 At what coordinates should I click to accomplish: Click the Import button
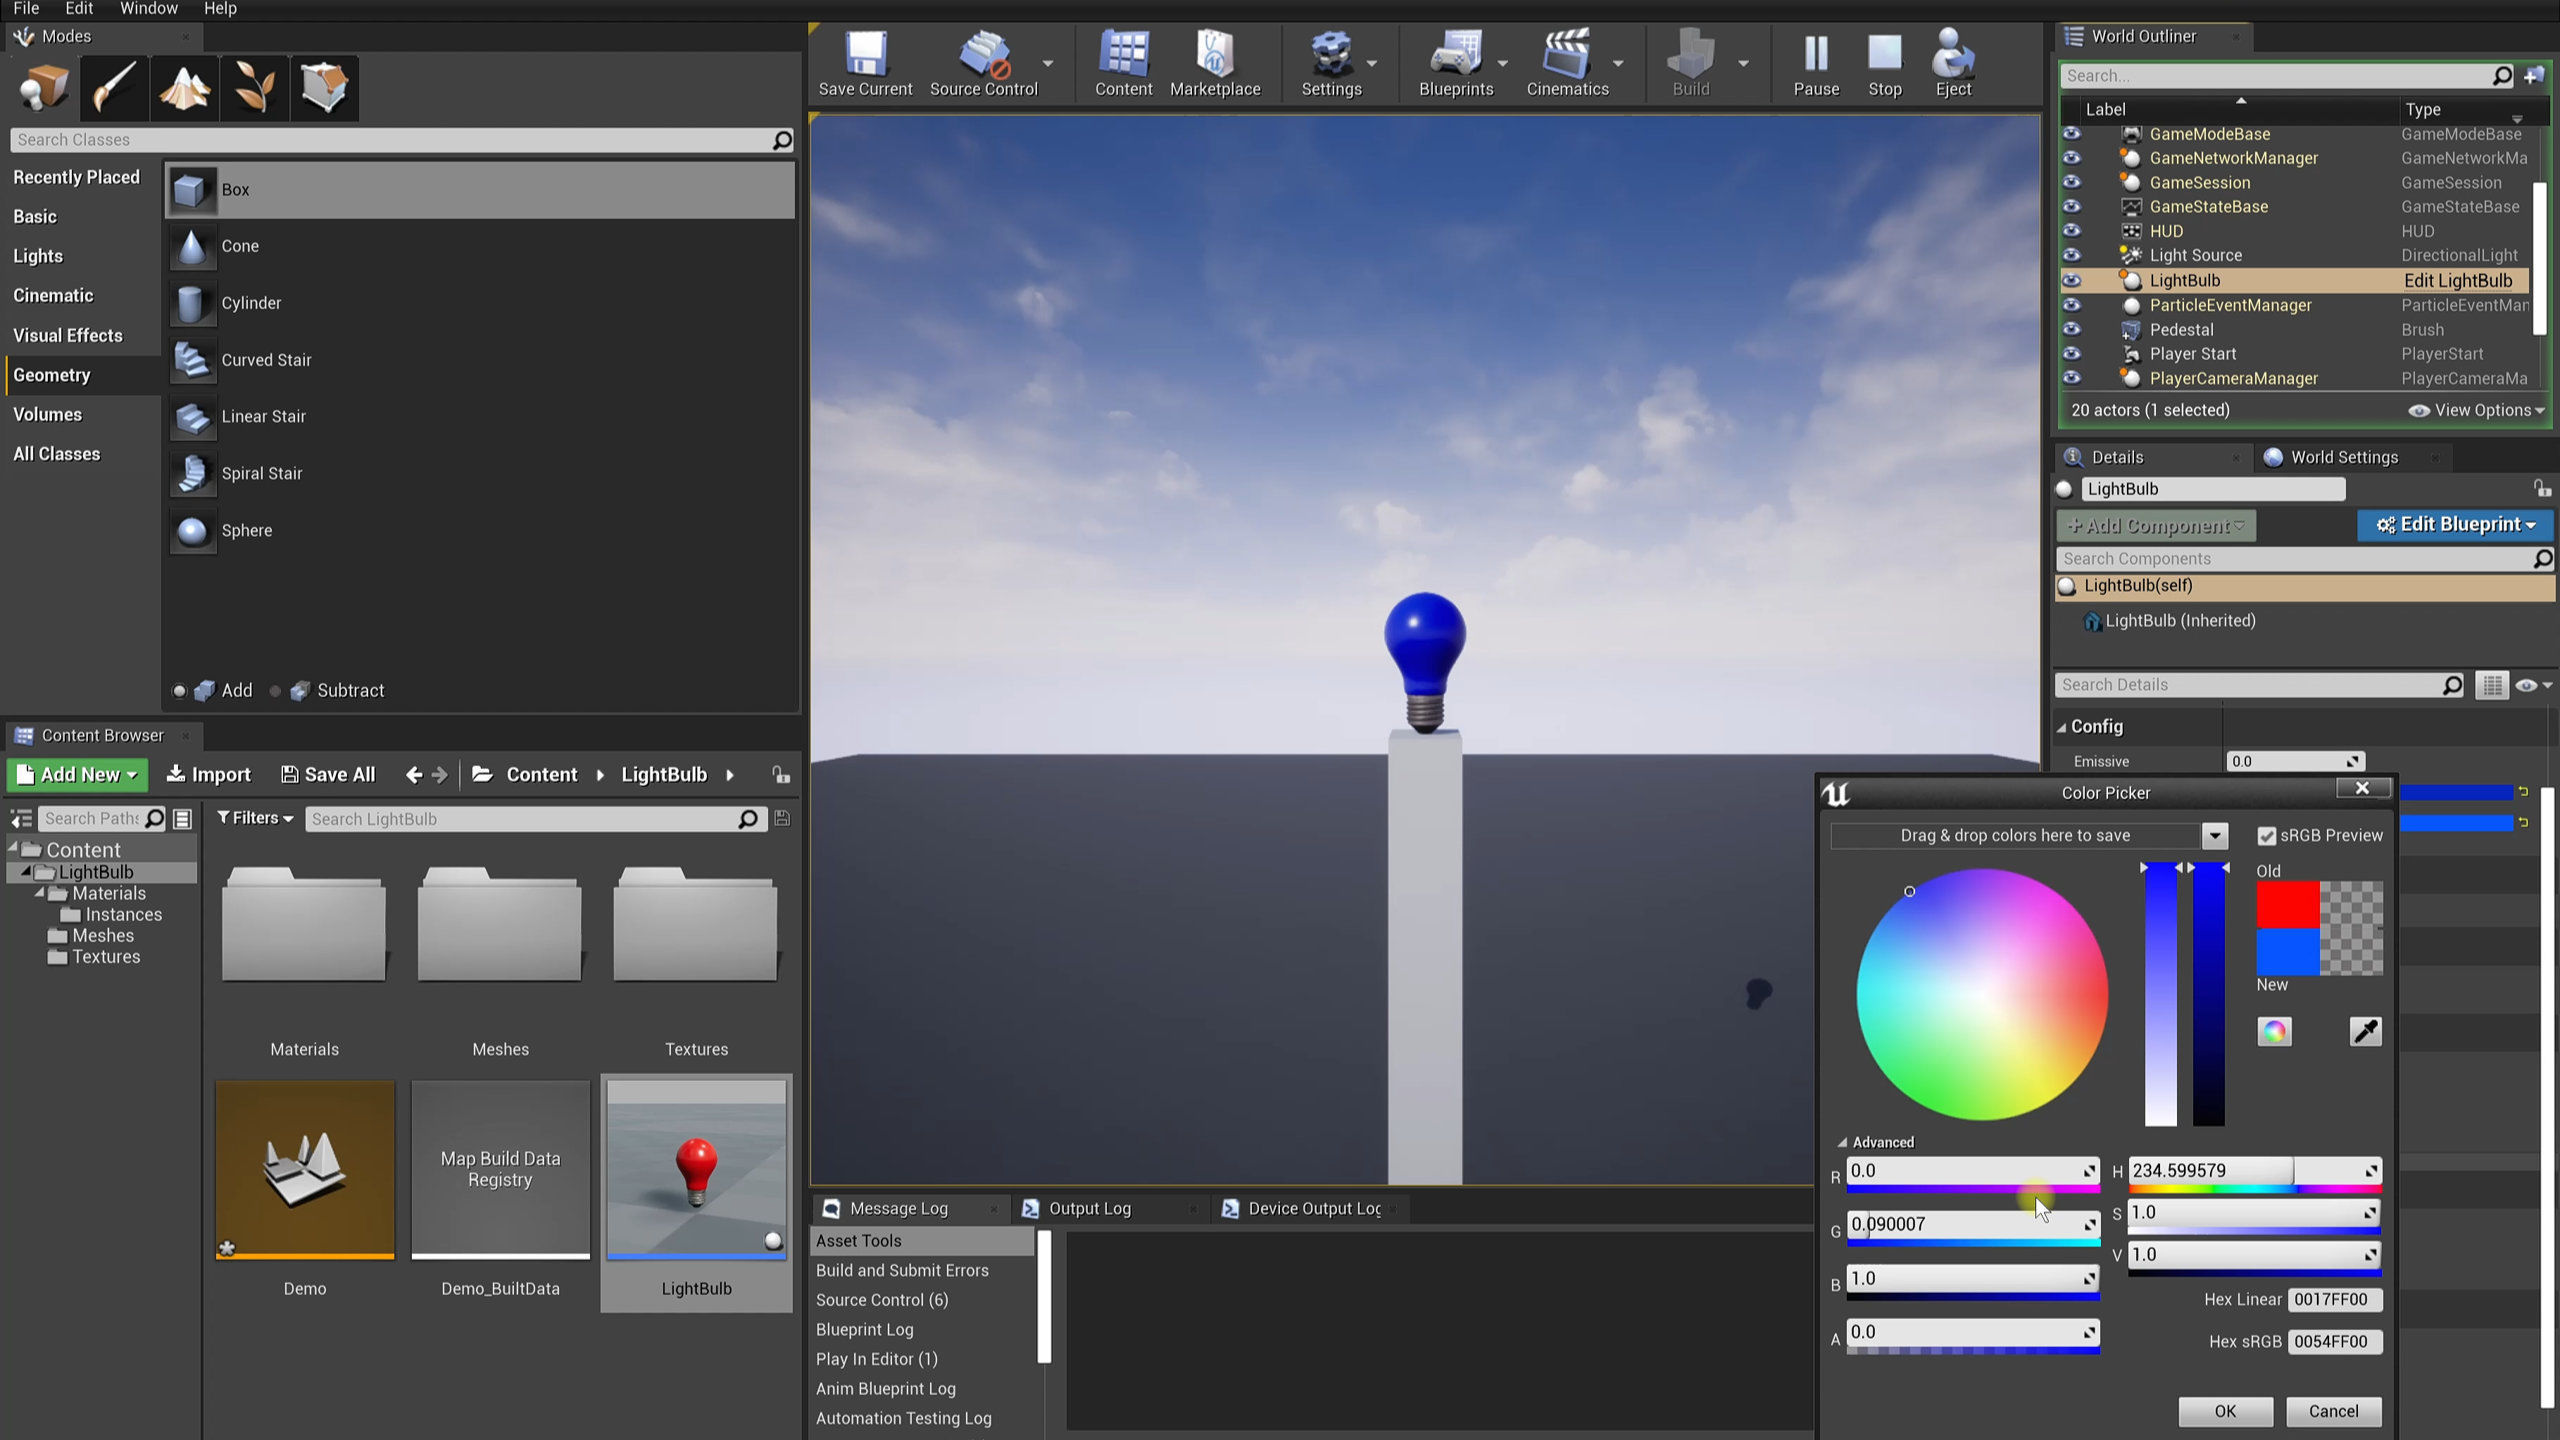[x=208, y=775]
